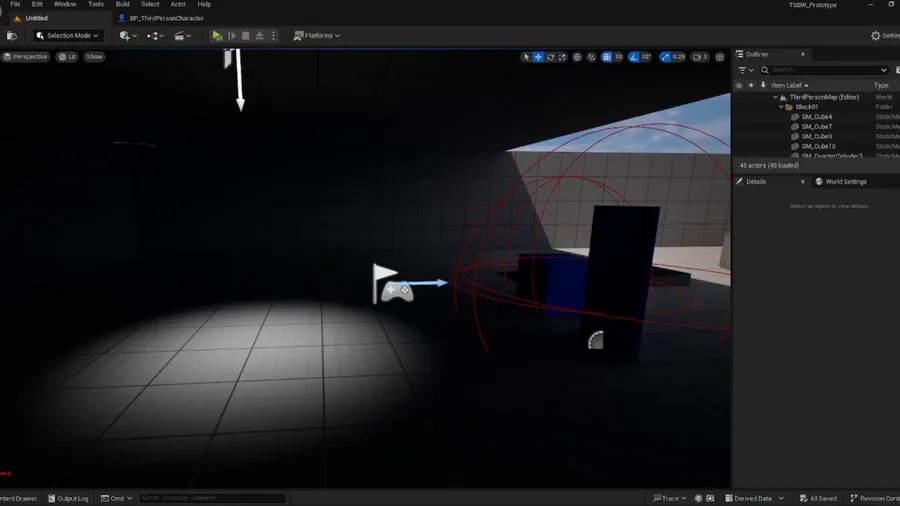
Task: Collapse the ThirdPersonMap (Editor) tree node
Action: 775,98
